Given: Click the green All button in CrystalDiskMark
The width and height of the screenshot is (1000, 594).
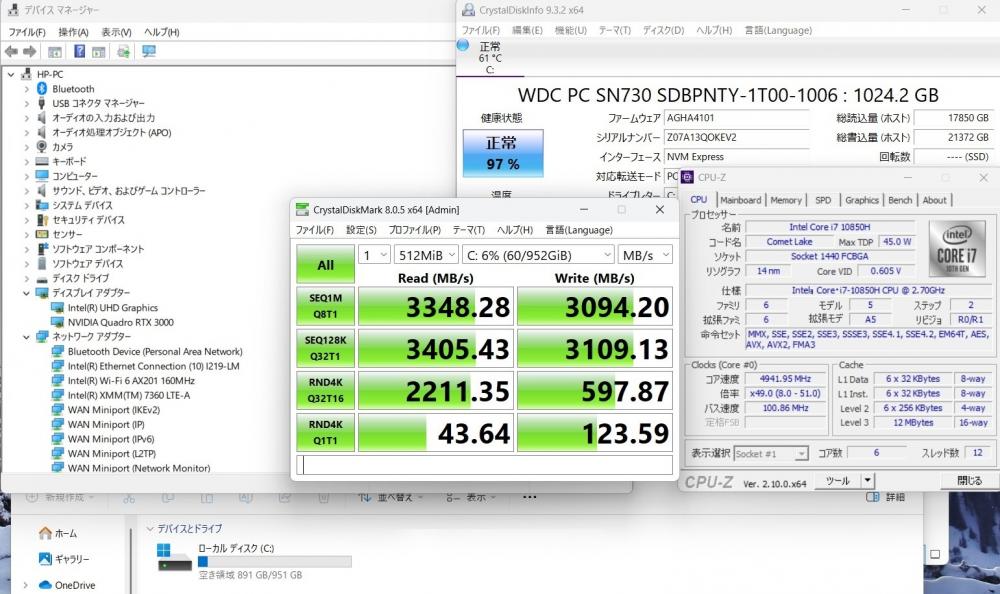Looking at the screenshot, I should pos(325,265).
